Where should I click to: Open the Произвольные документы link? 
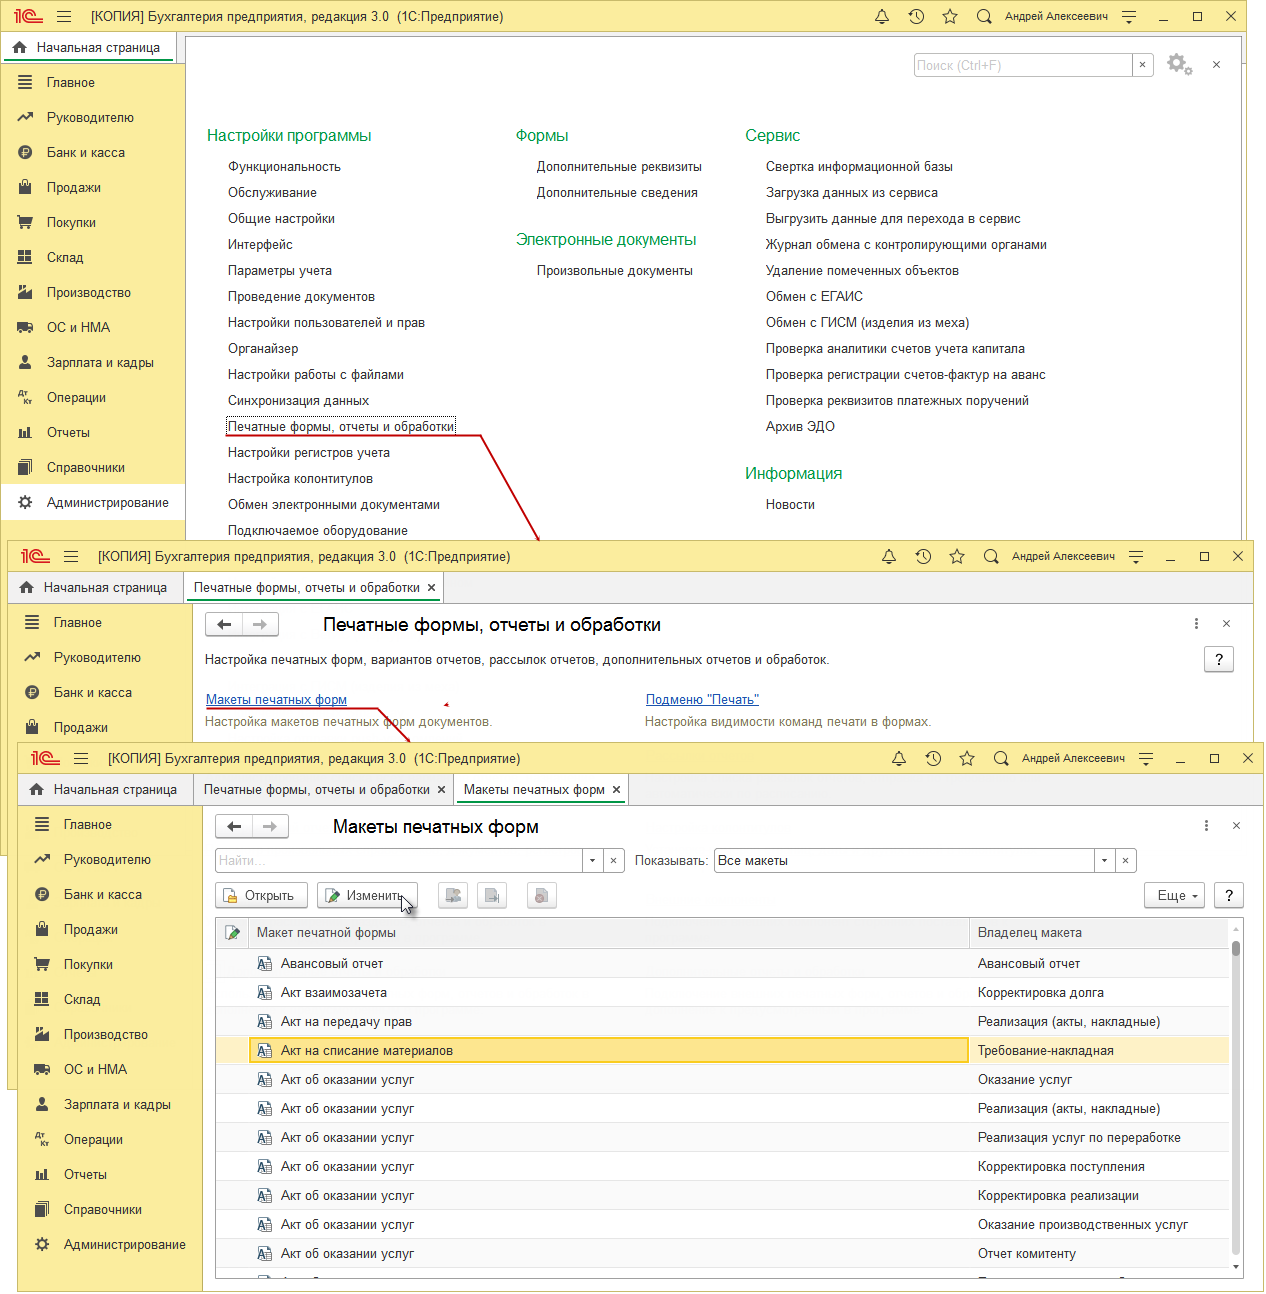click(x=615, y=270)
